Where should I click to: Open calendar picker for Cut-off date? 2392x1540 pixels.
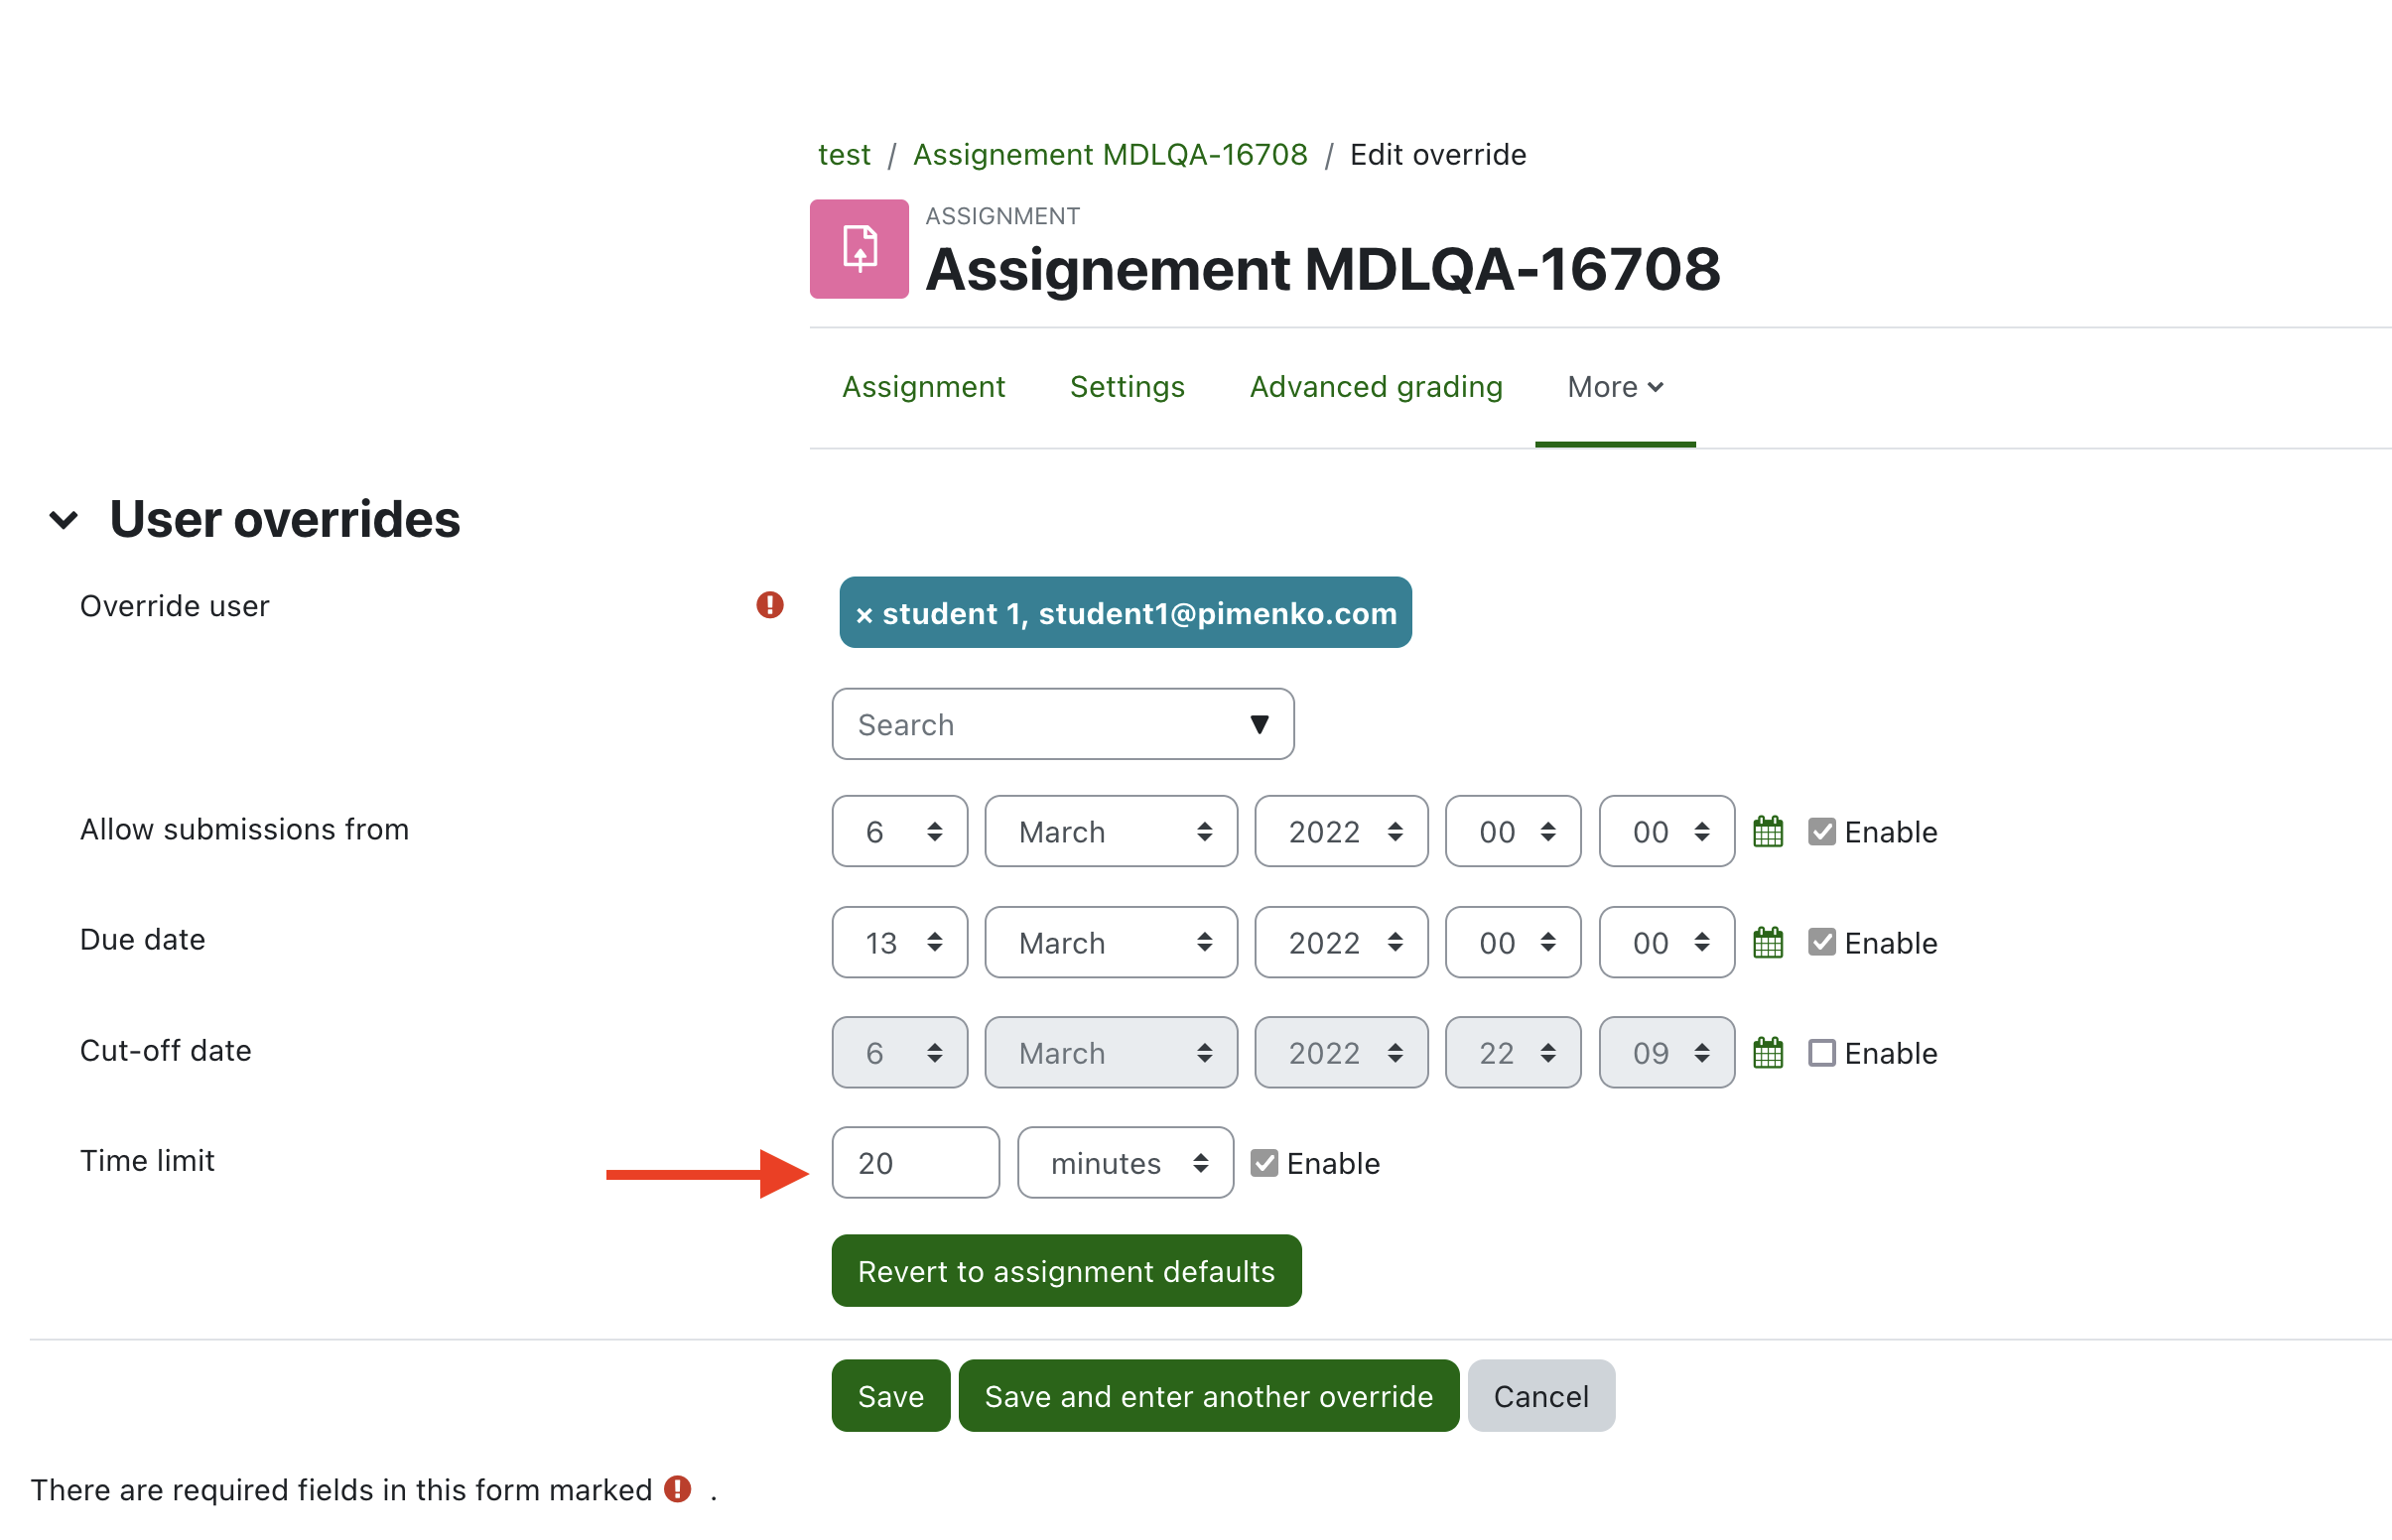(x=1767, y=1052)
